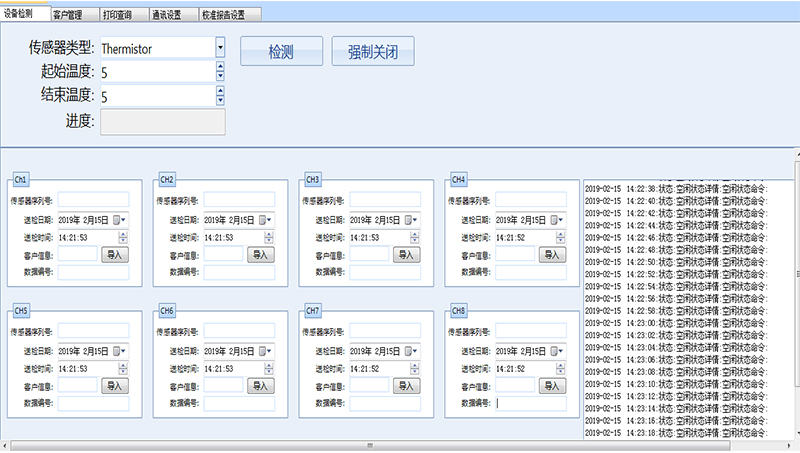800x453 pixels.
Task: Click the 导入 button in CH8
Action: pyautogui.click(x=553, y=386)
